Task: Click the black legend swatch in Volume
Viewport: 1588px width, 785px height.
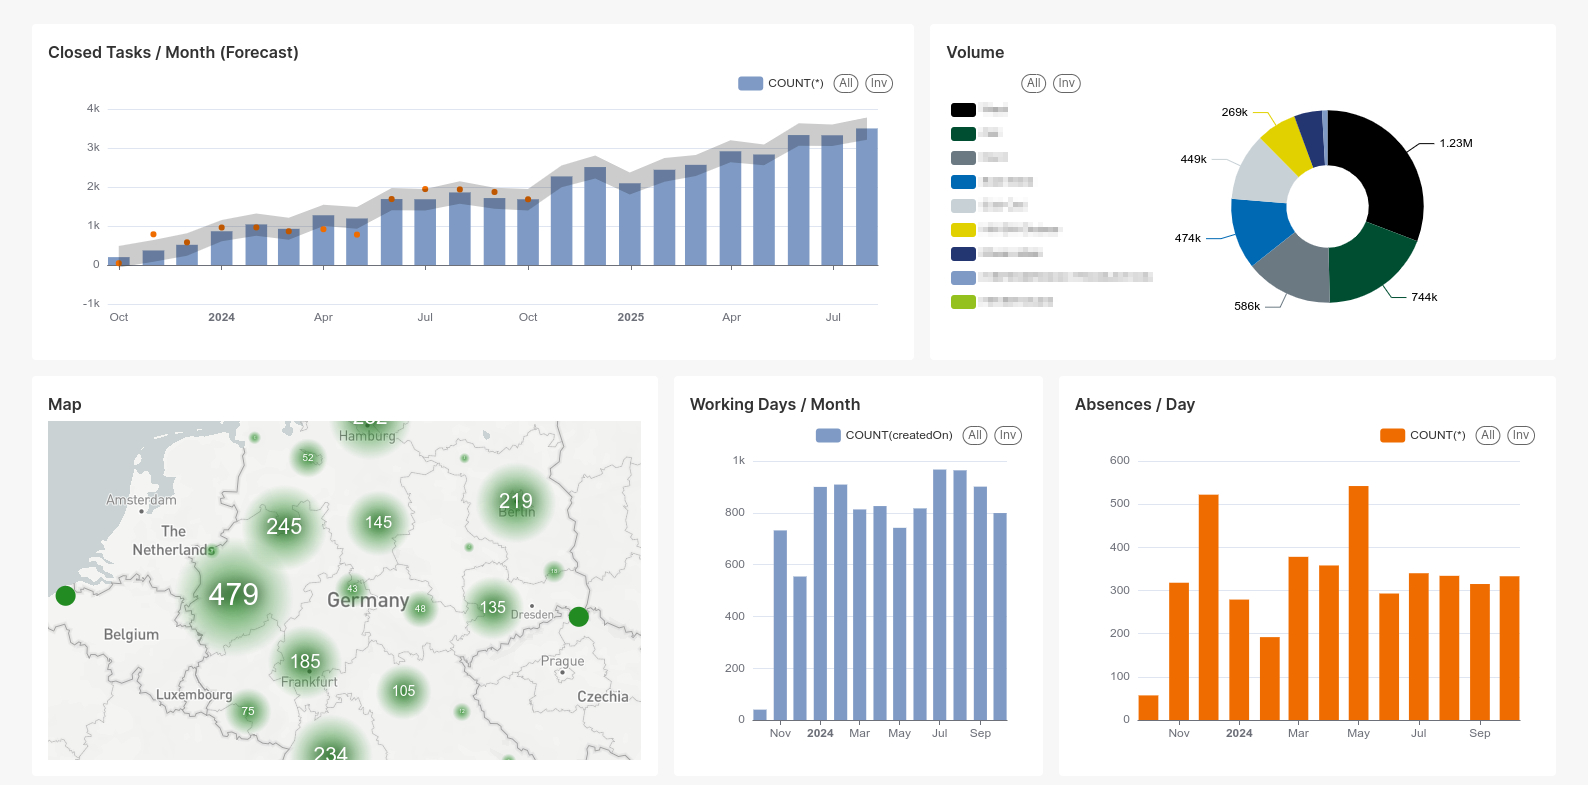Action: click(x=963, y=110)
